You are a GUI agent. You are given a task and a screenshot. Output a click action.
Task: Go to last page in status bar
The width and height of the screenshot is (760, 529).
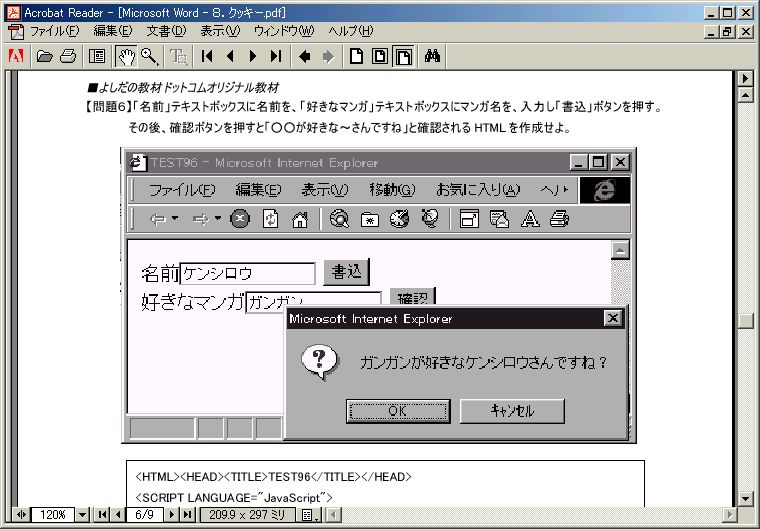tap(187, 514)
